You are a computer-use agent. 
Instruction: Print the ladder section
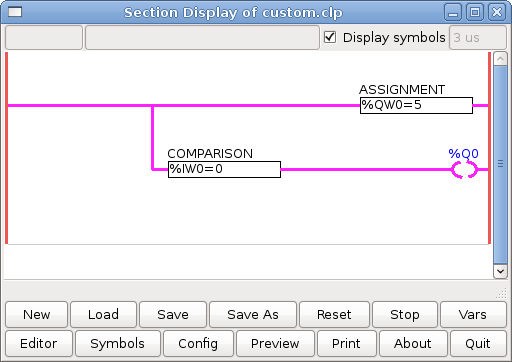(x=346, y=343)
